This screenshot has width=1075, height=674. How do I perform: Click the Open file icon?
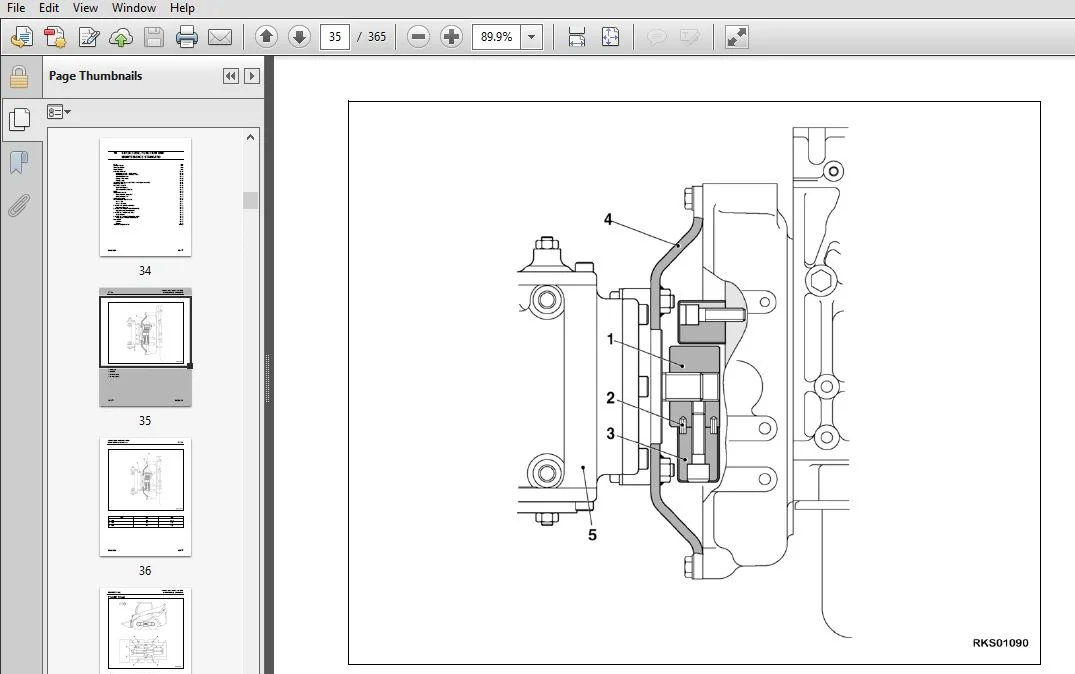tap(22, 37)
